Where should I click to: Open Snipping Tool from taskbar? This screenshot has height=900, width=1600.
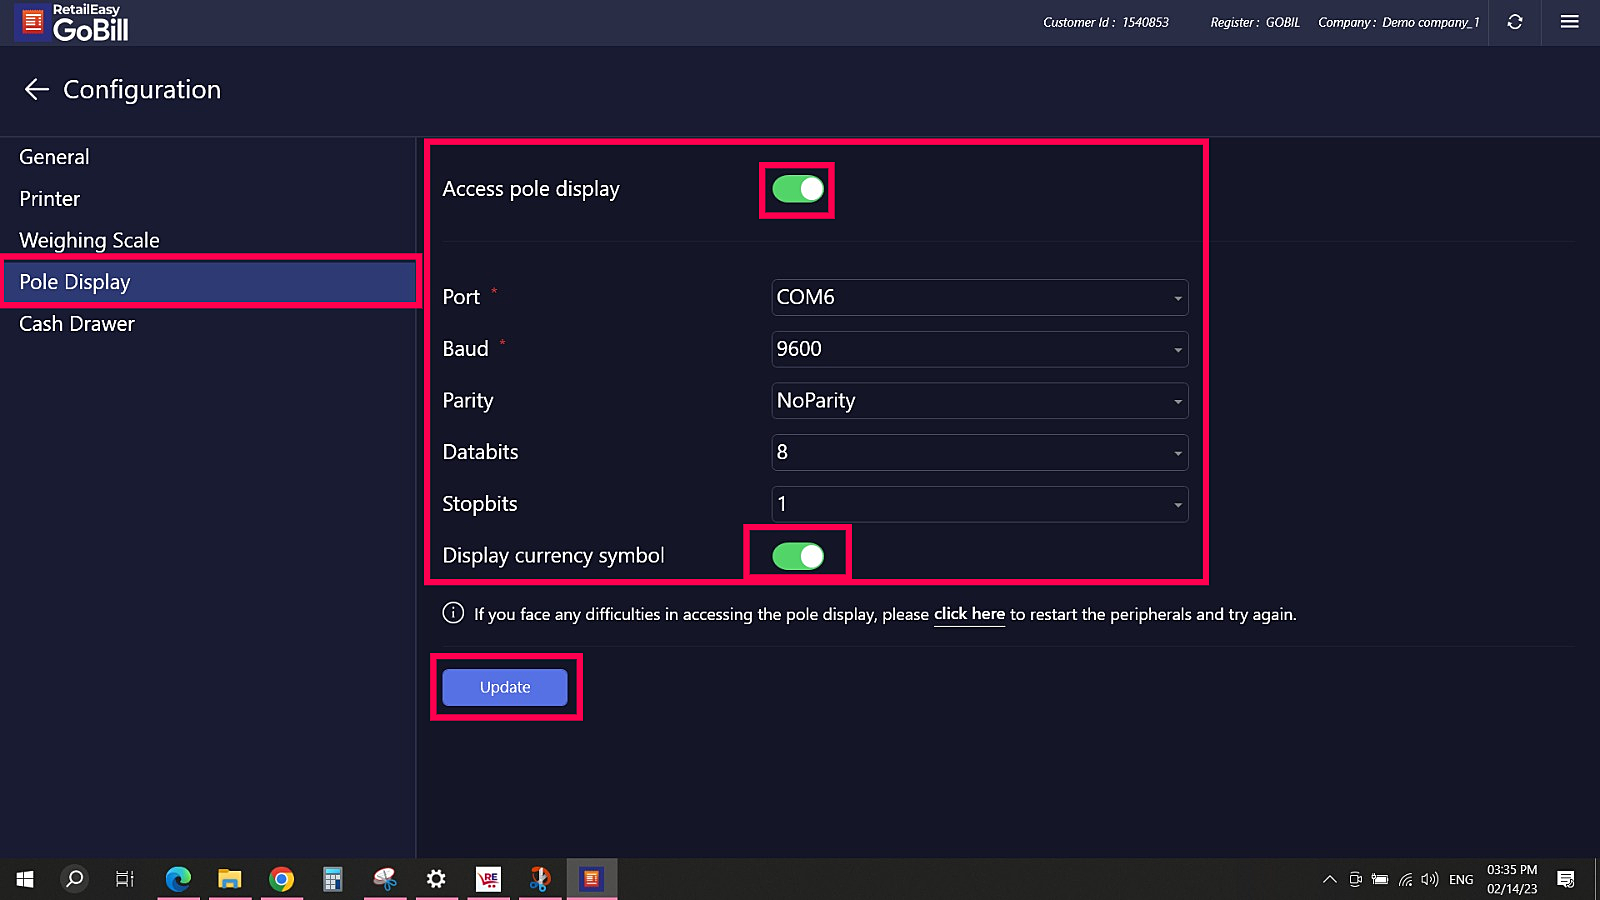[x=385, y=879]
